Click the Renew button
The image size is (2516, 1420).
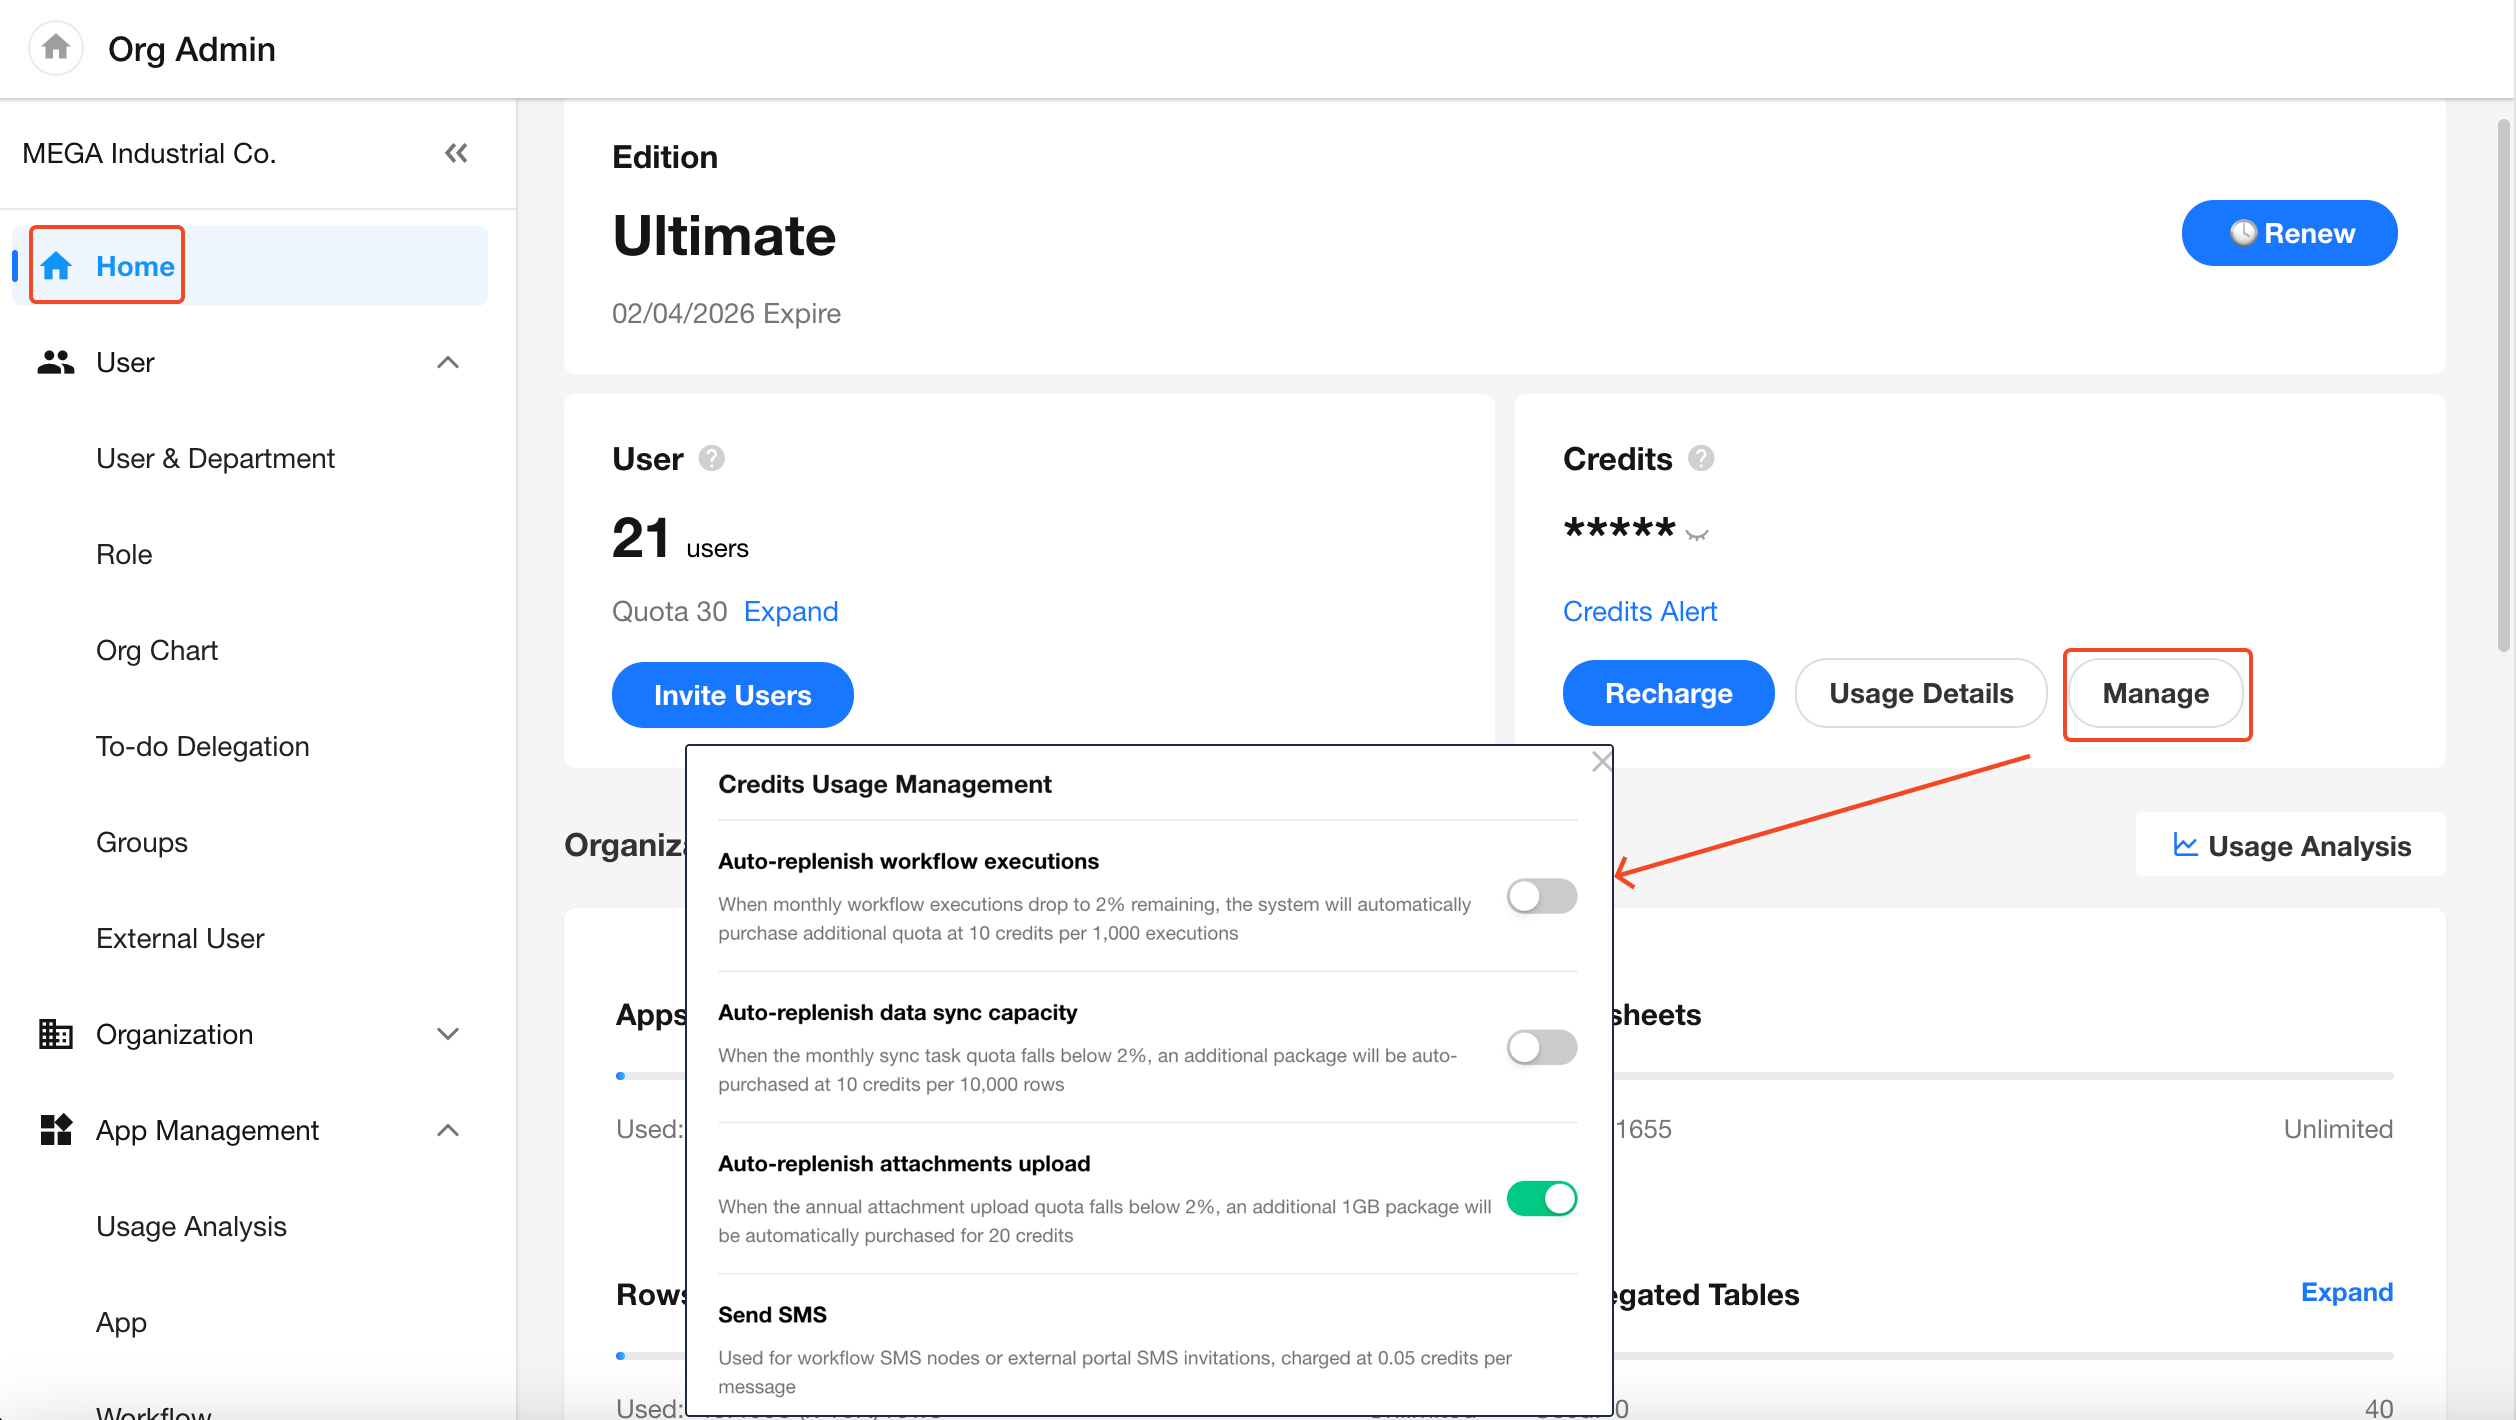pyautogui.click(x=2288, y=233)
